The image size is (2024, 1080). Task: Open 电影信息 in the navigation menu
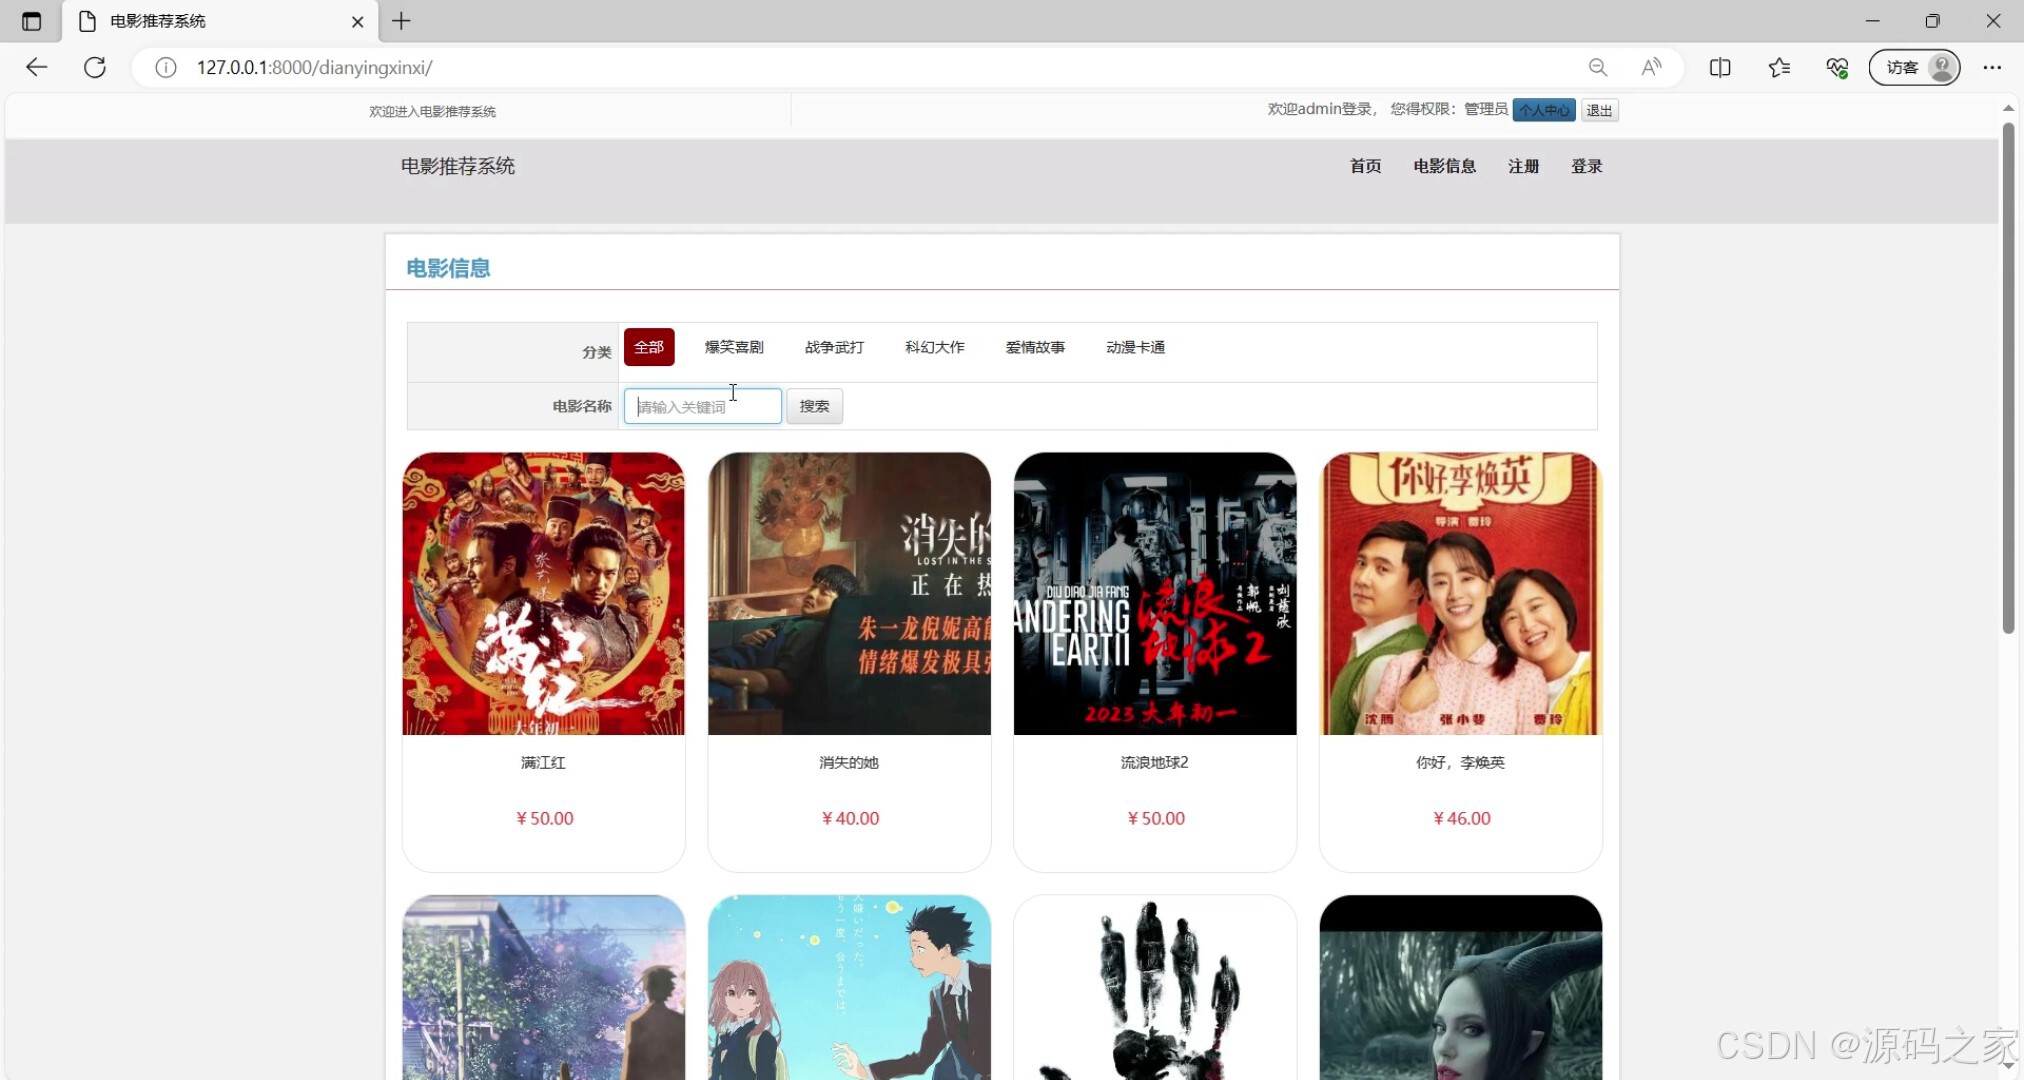click(1444, 166)
